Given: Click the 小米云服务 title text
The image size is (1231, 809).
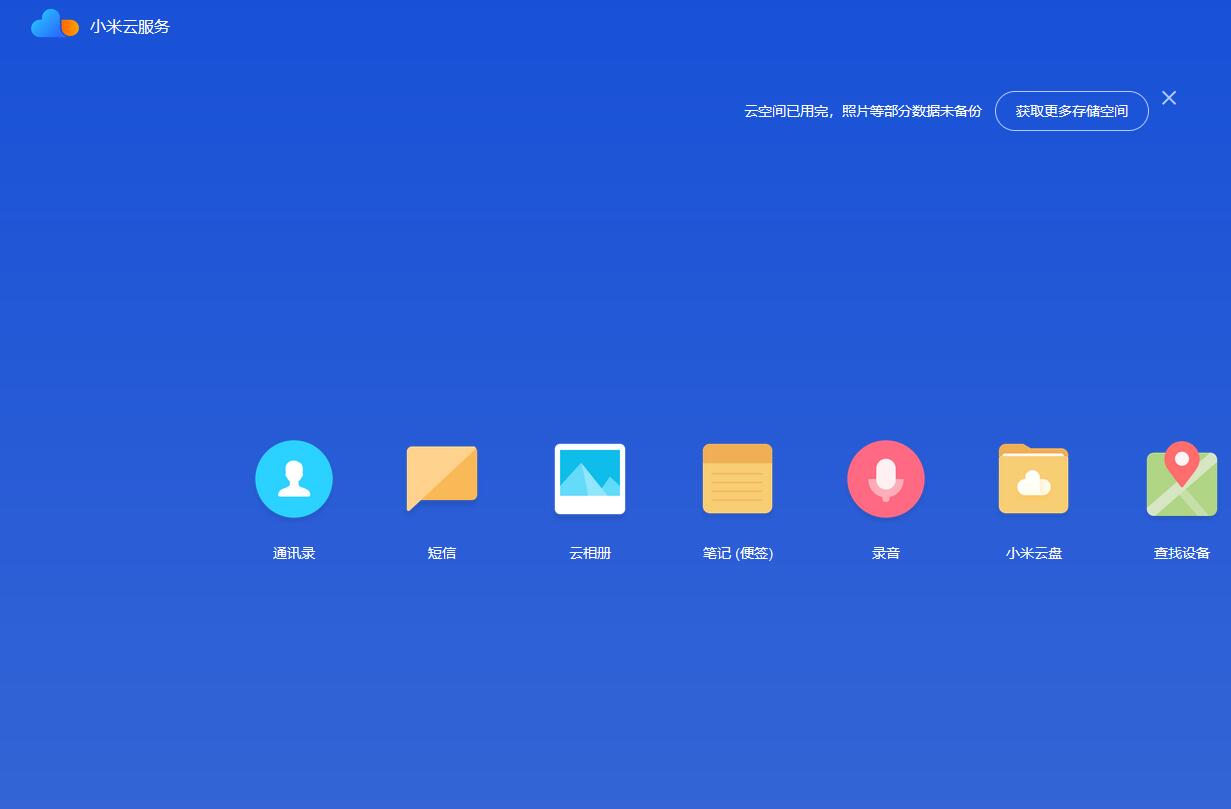Looking at the screenshot, I should [130, 27].
